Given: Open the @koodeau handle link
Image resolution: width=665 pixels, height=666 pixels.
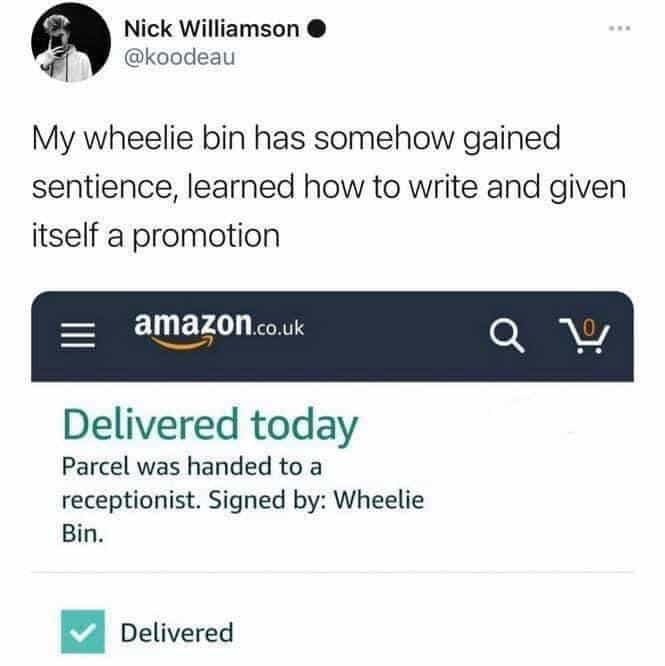Looking at the screenshot, I should tap(179, 57).
